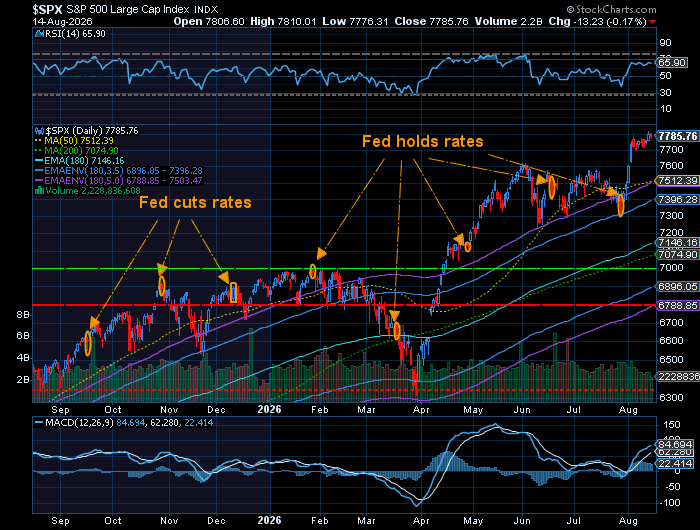Click the 22.414 MACD axis tag
This screenshot has width=700, height=530.
[675, 464]
